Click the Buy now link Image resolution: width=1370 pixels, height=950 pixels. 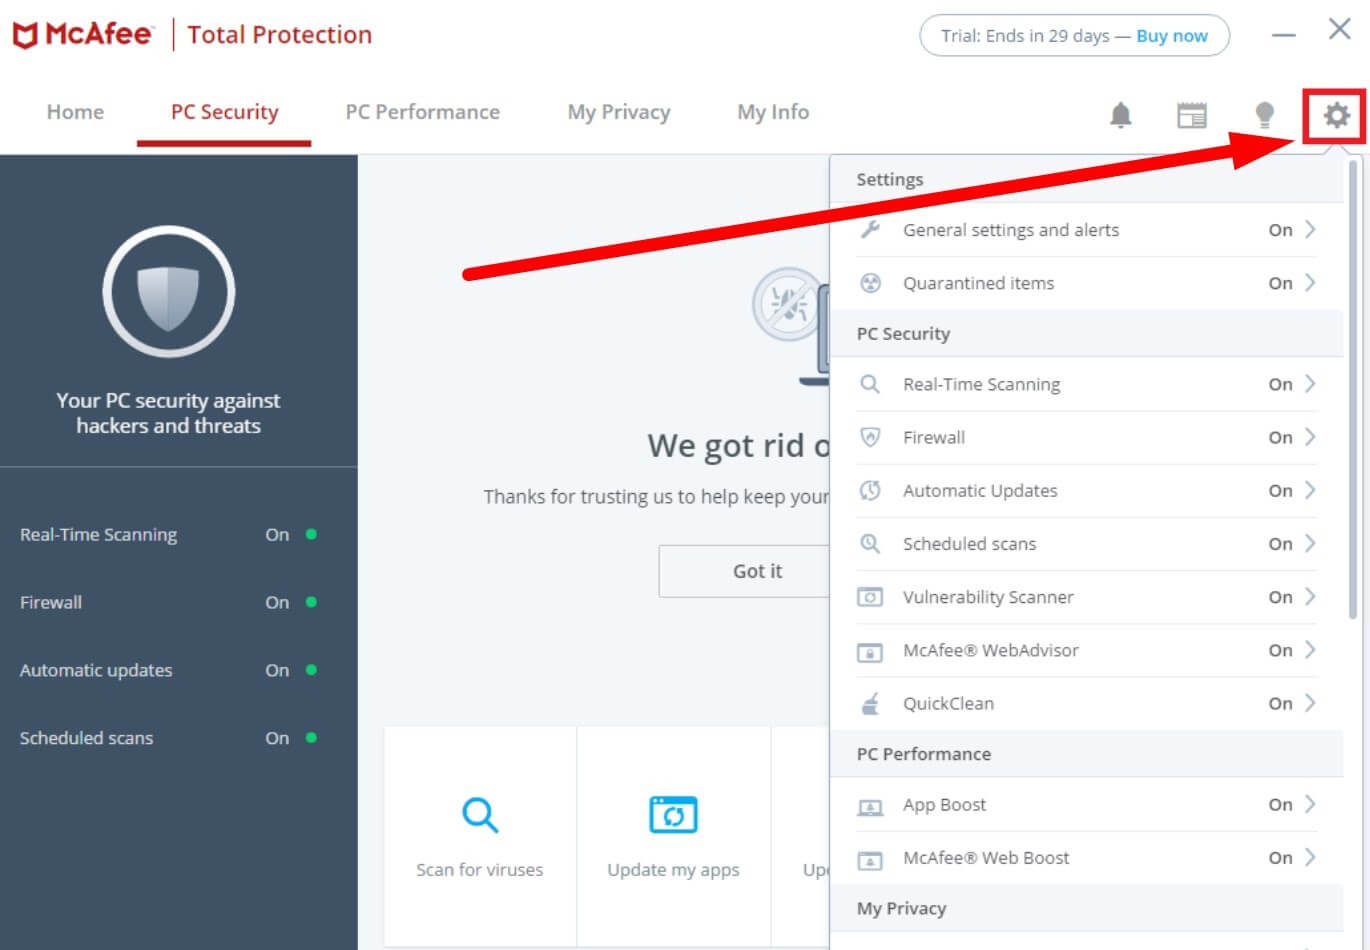(1168, 35)
